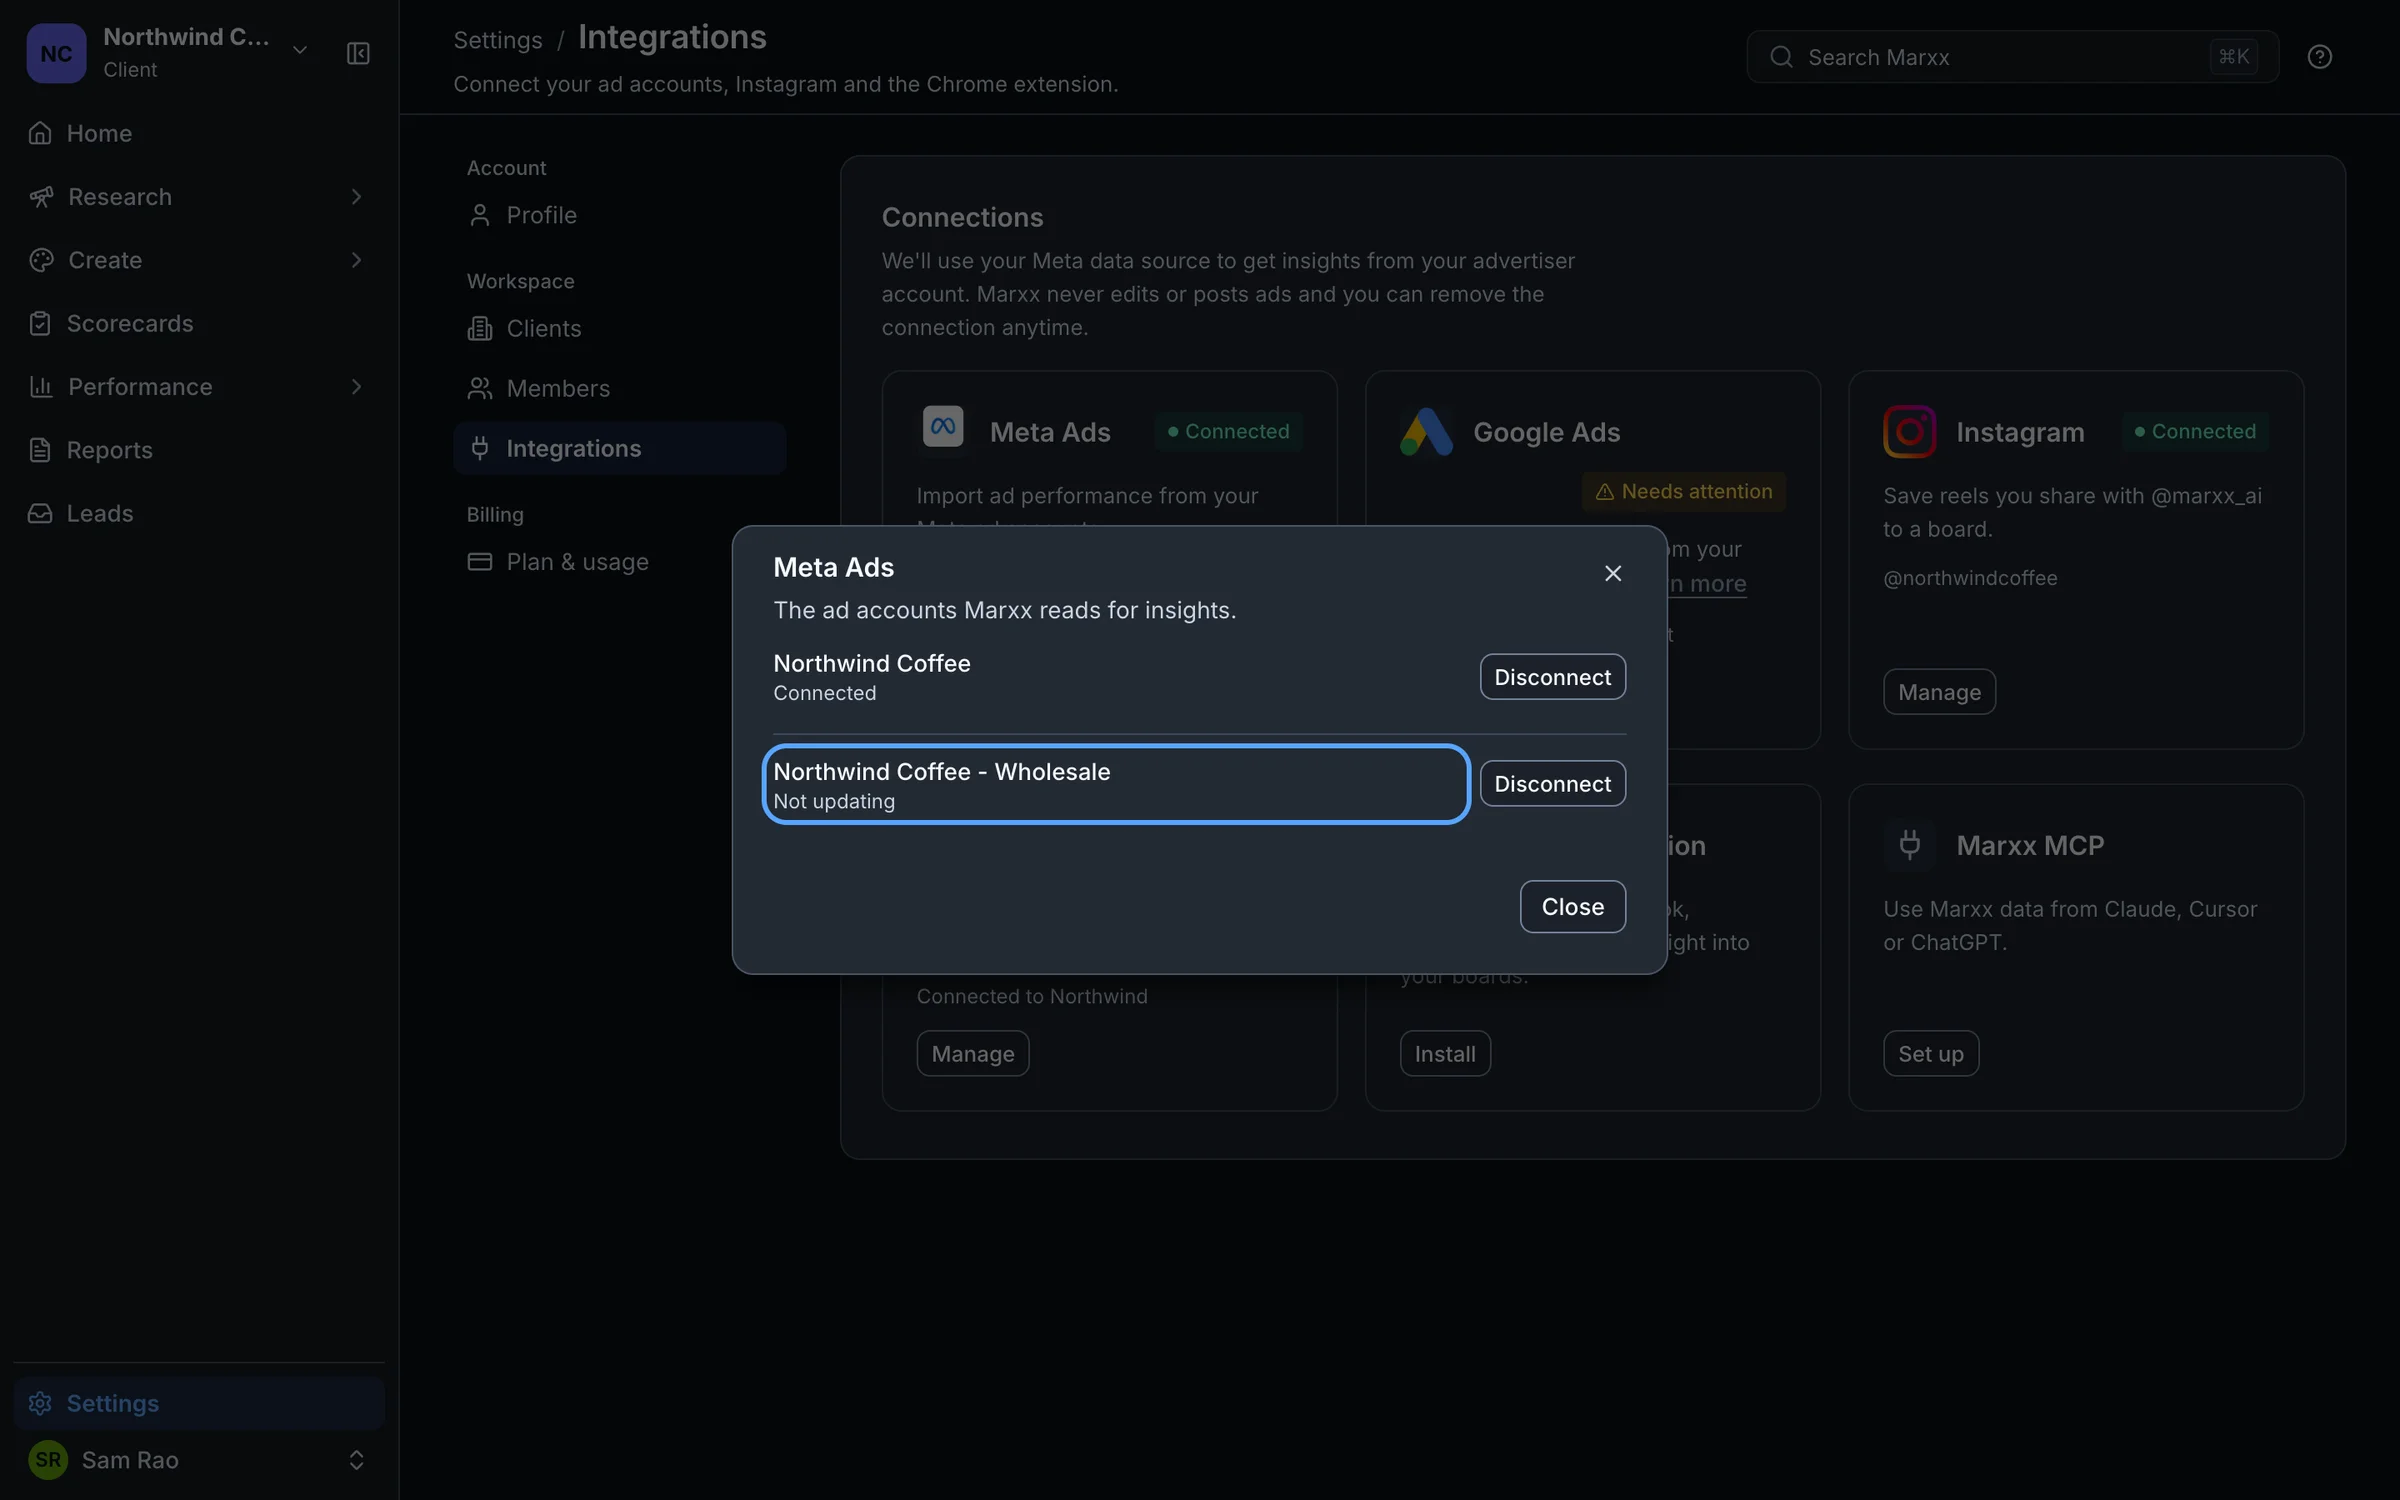
Task: Click the Instagram Connected status badge
Action: point(2195,431)
